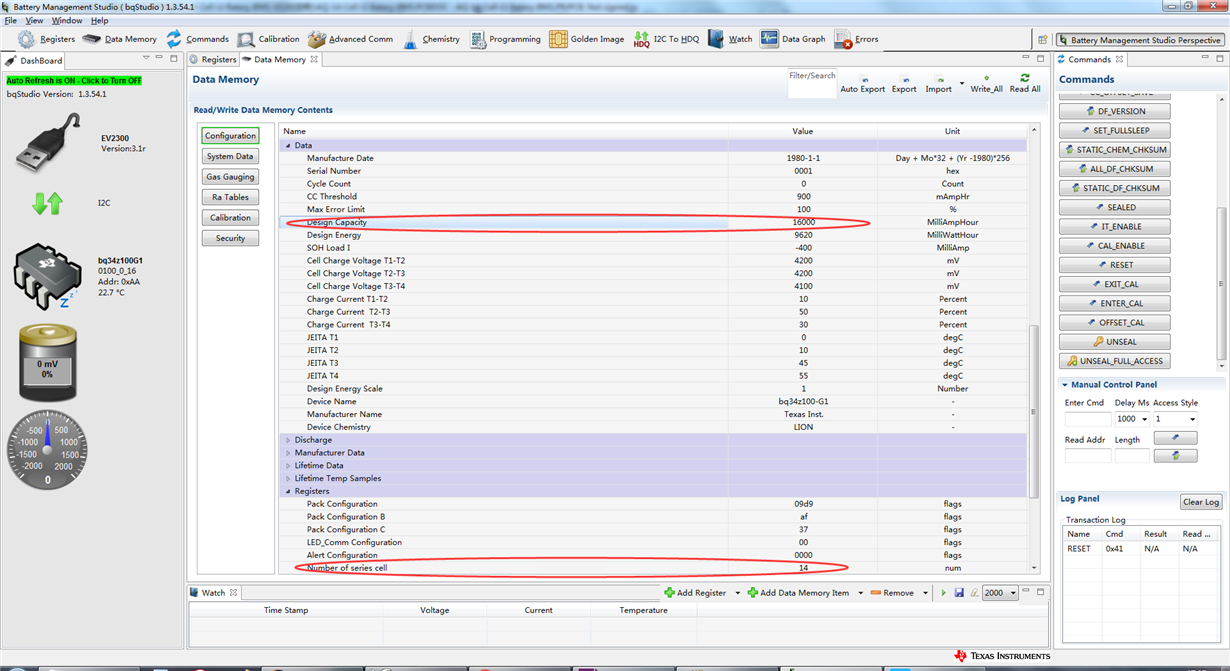
Task: Collapse the Manual Control Panel section
Action: (x=1064, y=384)
